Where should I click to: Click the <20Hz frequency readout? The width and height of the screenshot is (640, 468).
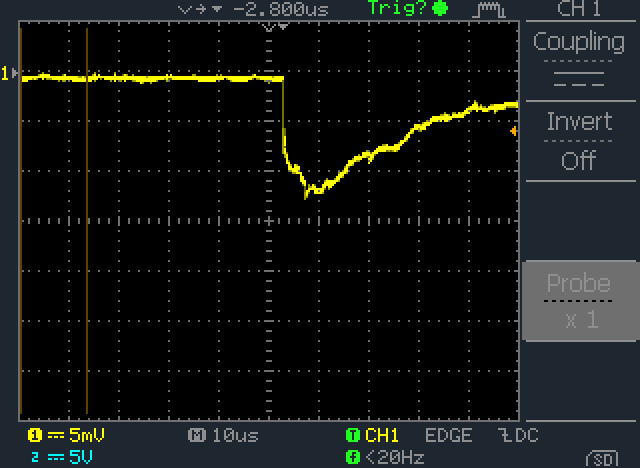(x=395, y=457)
